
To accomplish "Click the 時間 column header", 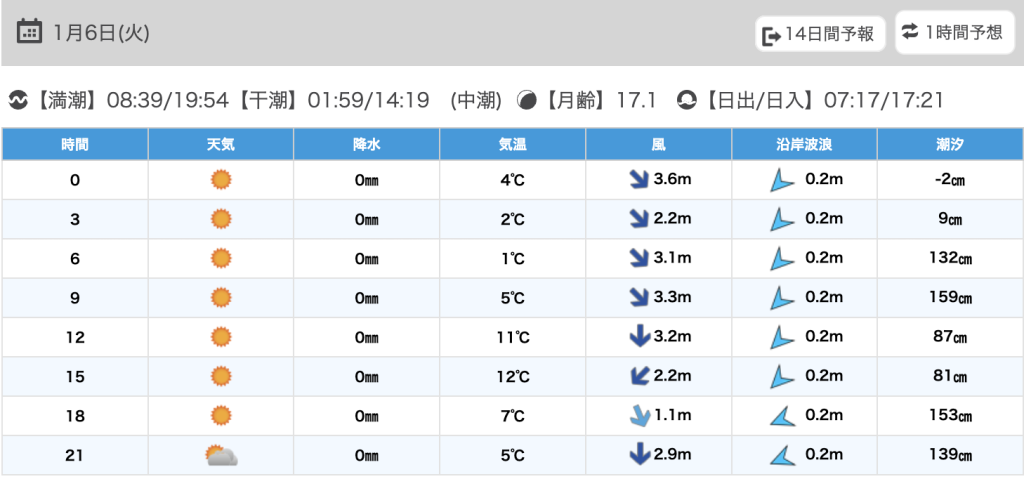I will tap(75, 144).
